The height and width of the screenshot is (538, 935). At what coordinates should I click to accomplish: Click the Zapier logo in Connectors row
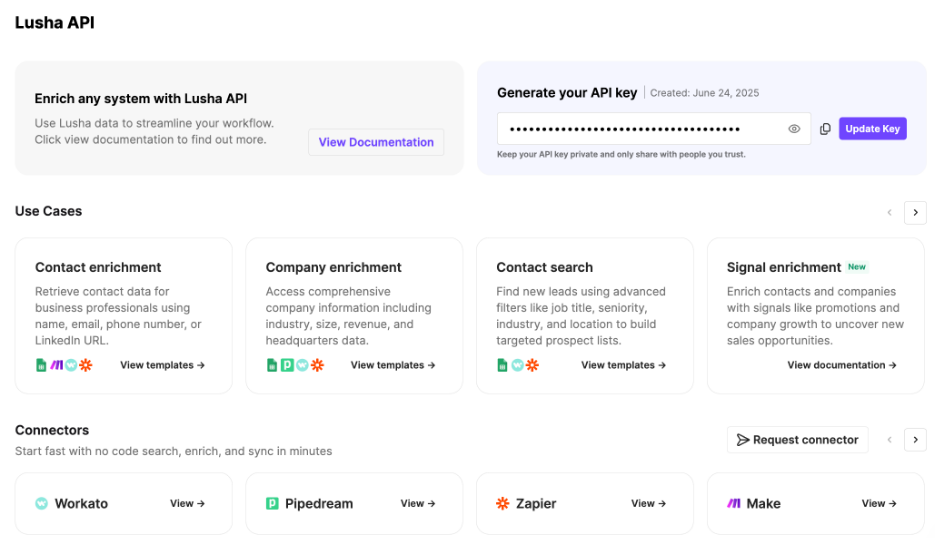click(x=503, y=503)
